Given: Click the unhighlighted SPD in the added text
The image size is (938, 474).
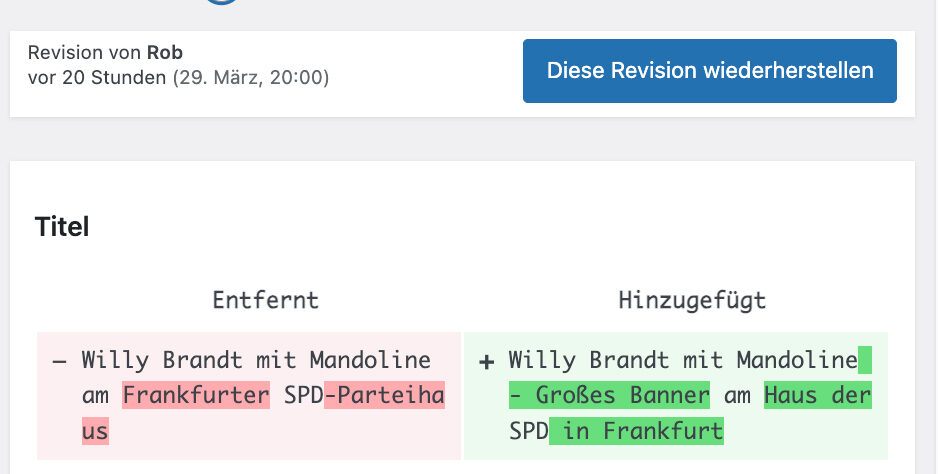Looking at the screenshot, I should tap(528, 431).
